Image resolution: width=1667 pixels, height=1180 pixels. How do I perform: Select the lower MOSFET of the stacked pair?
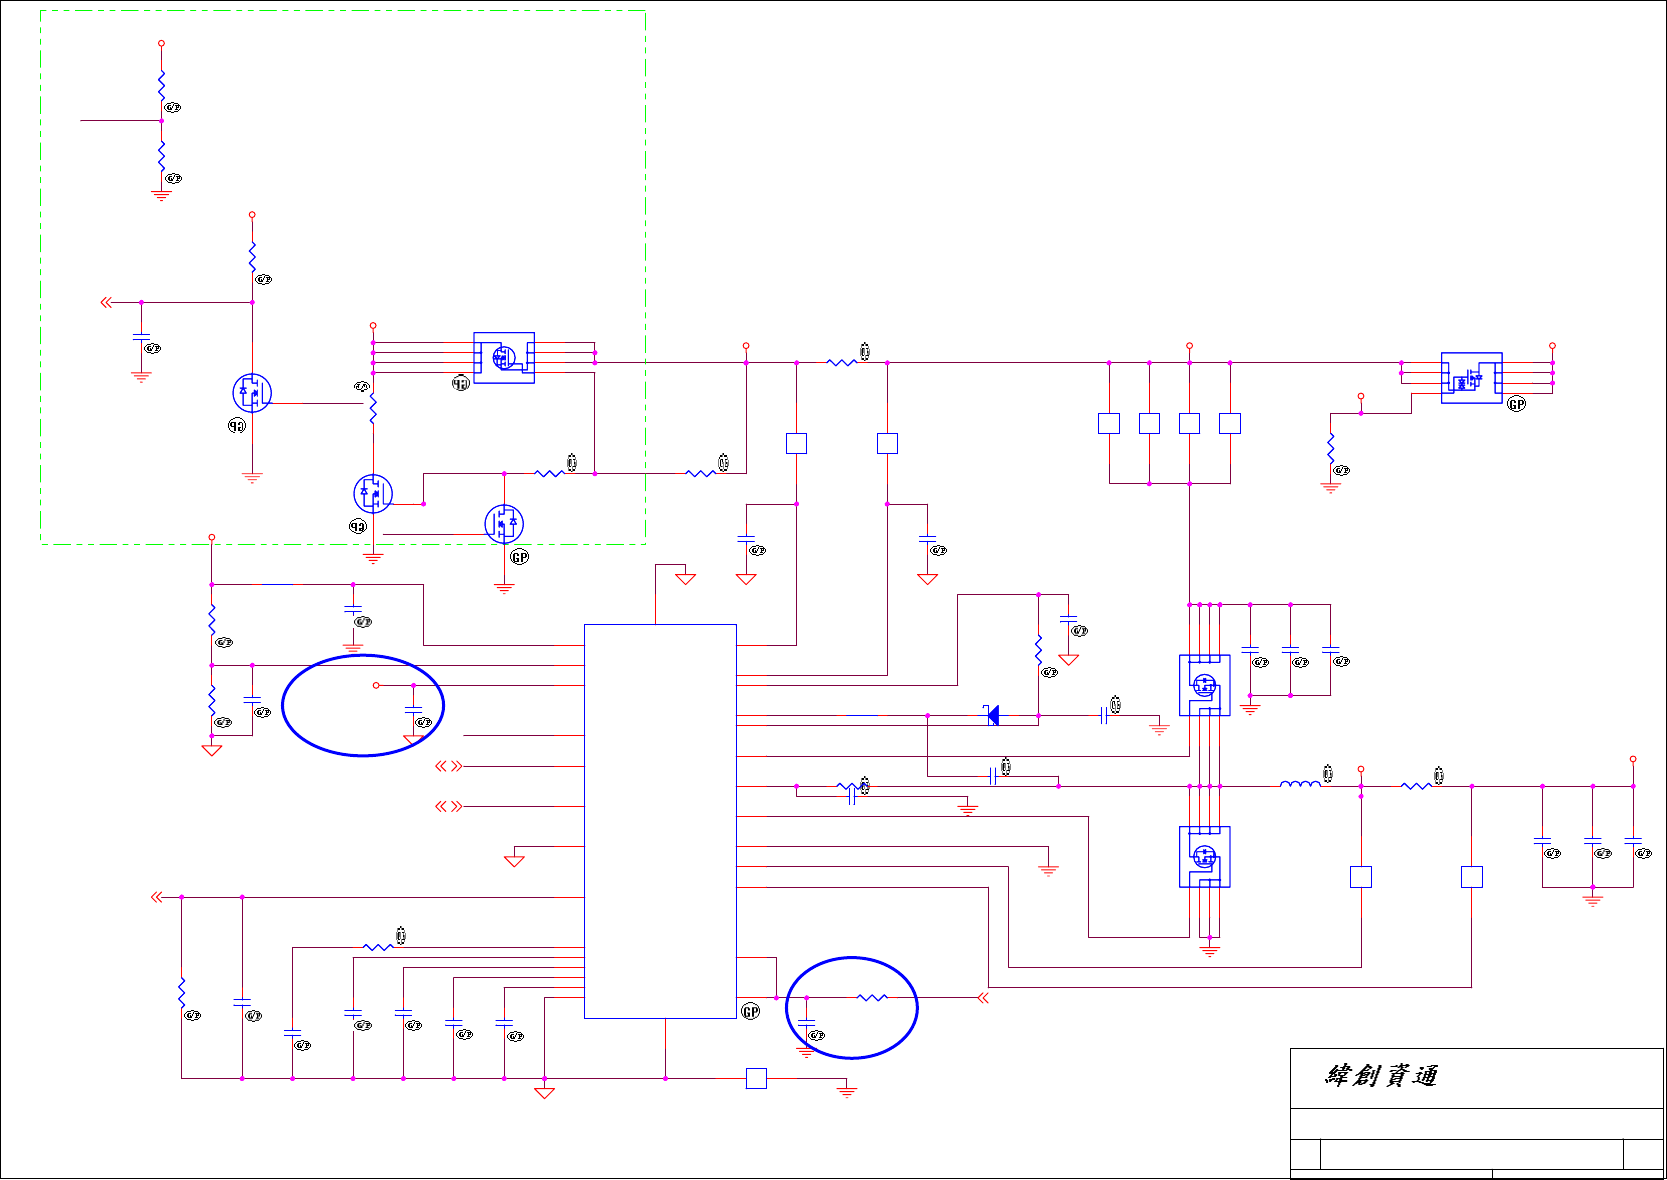pos(1205,856)
